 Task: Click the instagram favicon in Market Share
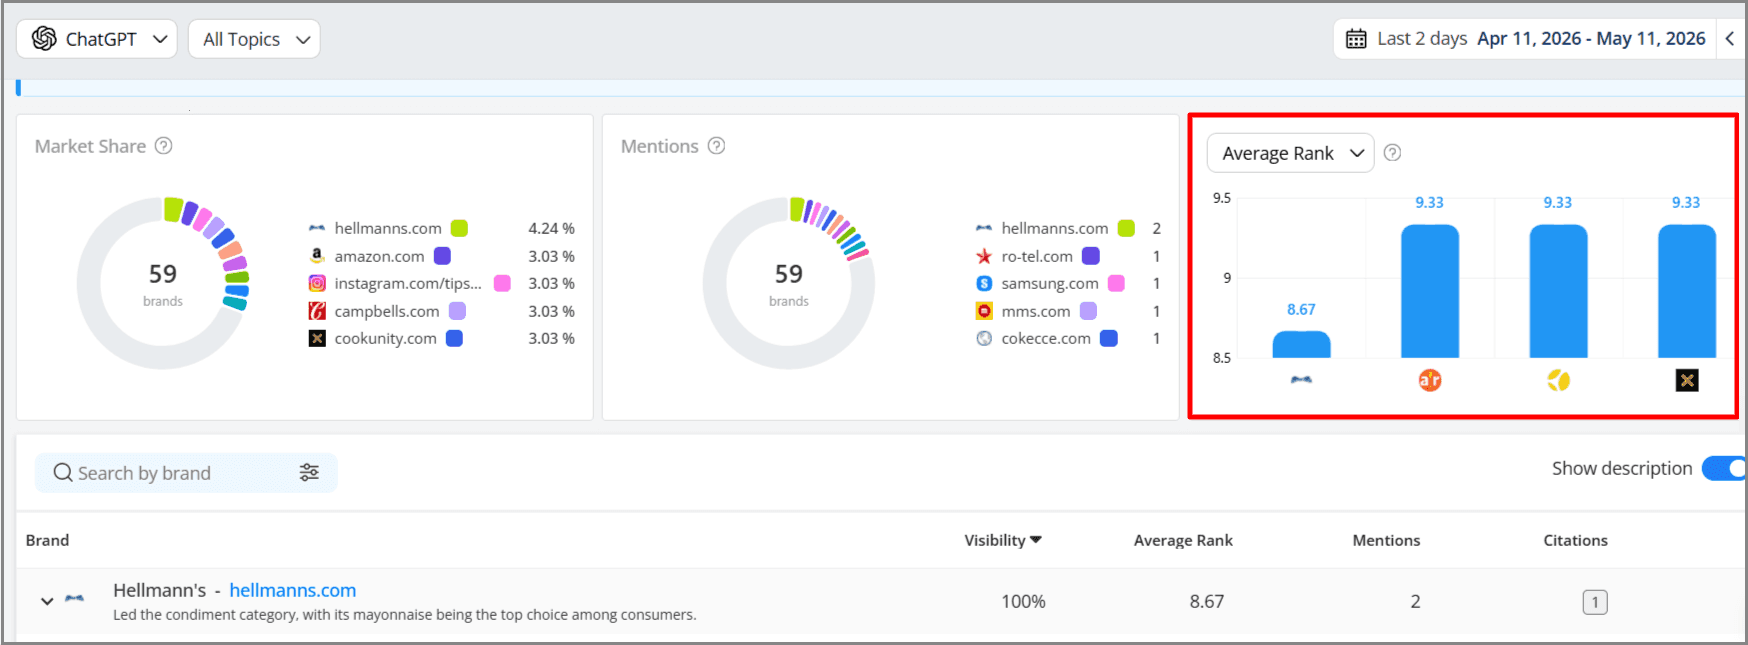coord(317,284)
